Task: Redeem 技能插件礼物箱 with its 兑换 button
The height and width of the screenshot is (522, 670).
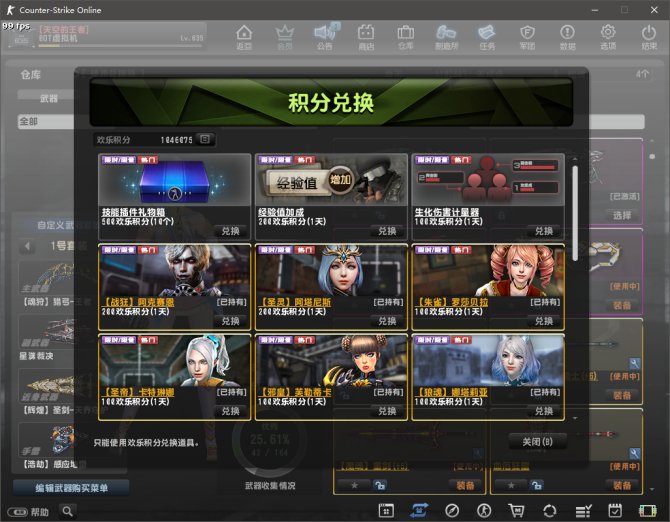Action: click(x=230, y=231)
